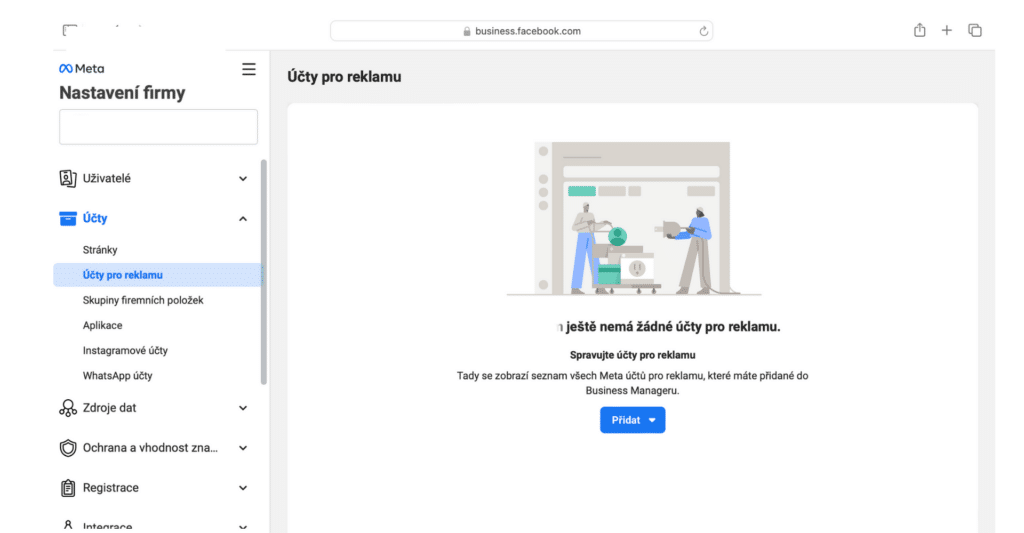Click the Účty section label

[x=95, y=218]
